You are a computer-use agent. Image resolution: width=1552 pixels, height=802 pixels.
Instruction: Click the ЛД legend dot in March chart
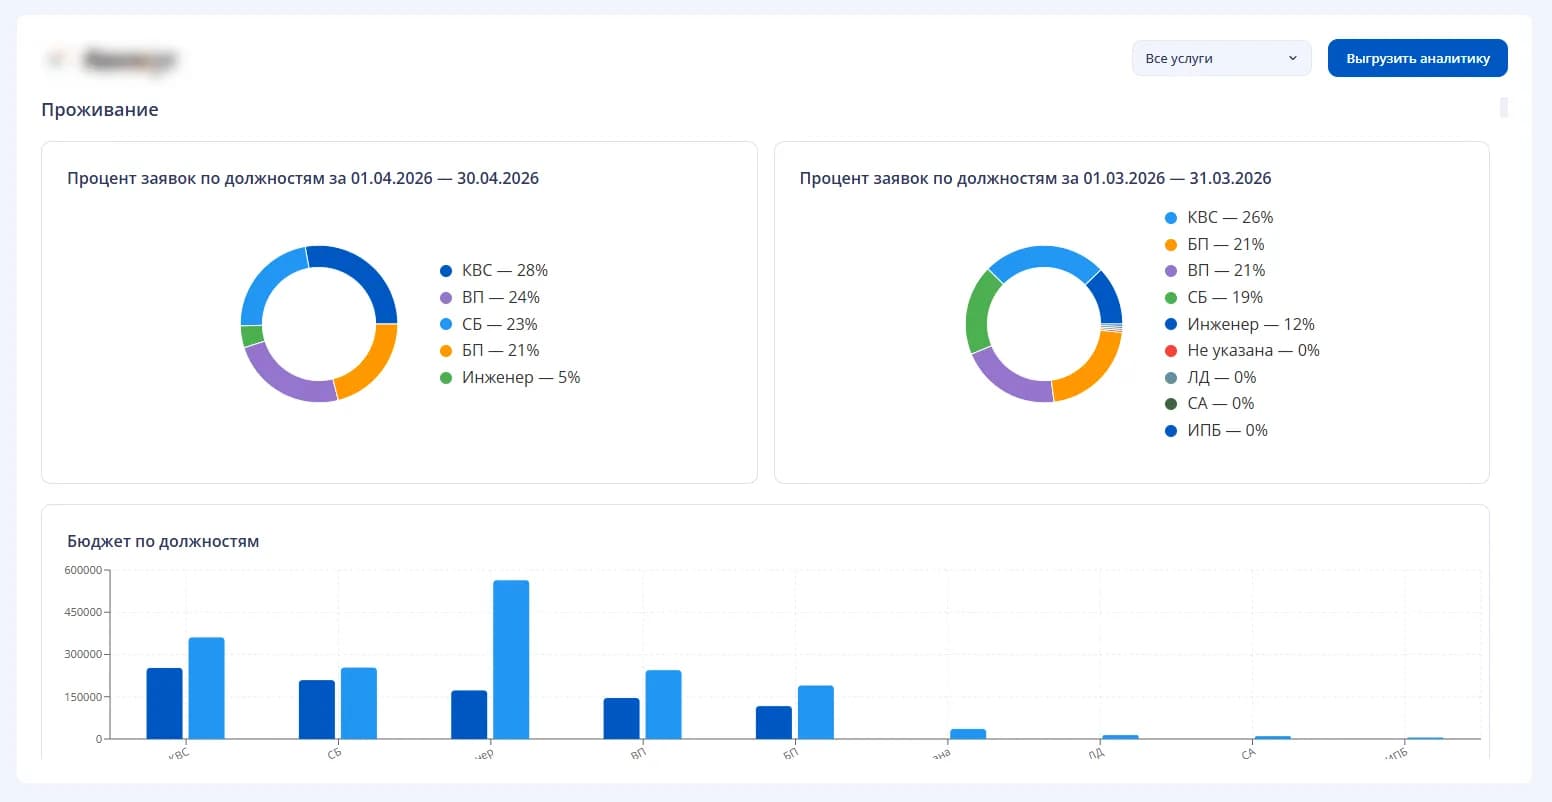pyautogui.click(x=1171, y=377)
